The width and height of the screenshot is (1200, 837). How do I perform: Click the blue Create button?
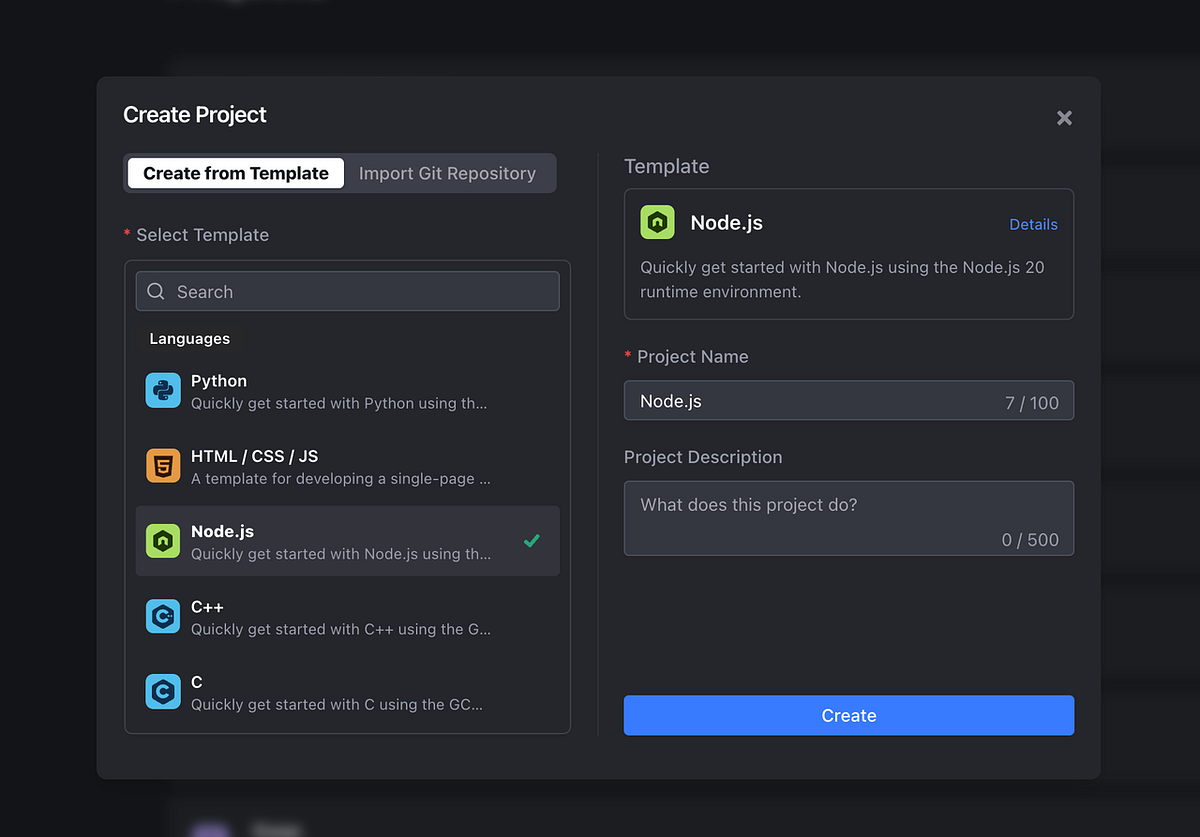[x=849, y=715]
